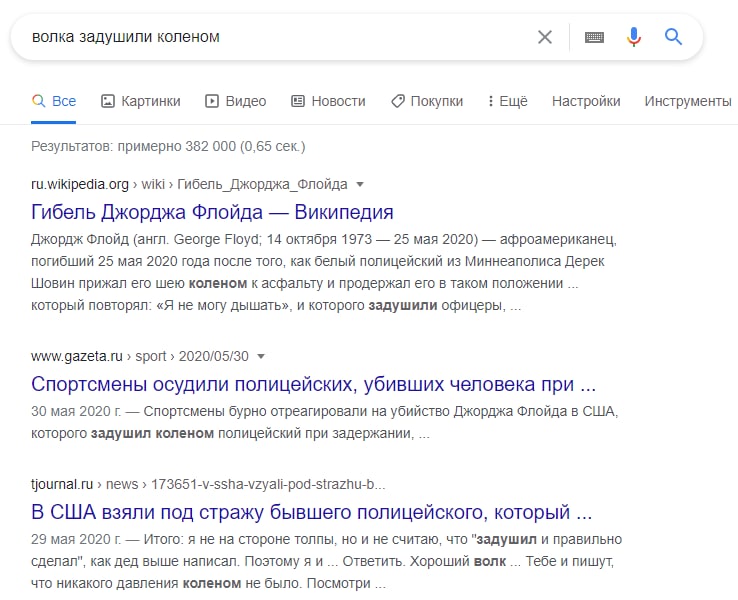Switch to the Новости tab

pyautogui.click(x=329, y=101)
